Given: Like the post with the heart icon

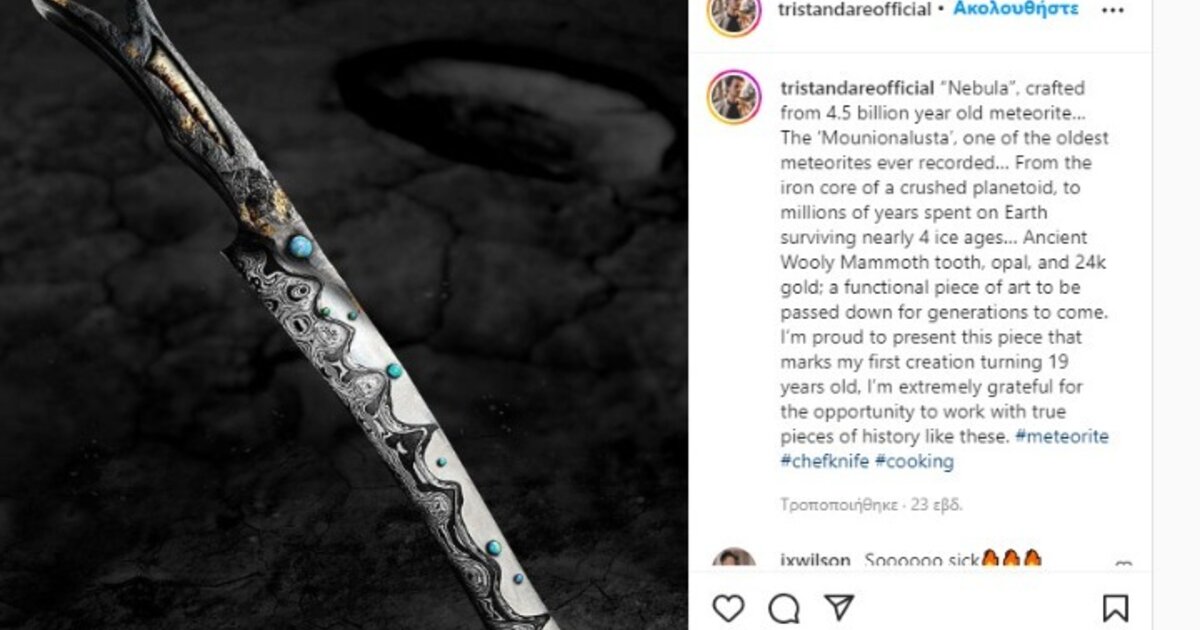Looking at the screenshot, I should click(x=728, y=607).
